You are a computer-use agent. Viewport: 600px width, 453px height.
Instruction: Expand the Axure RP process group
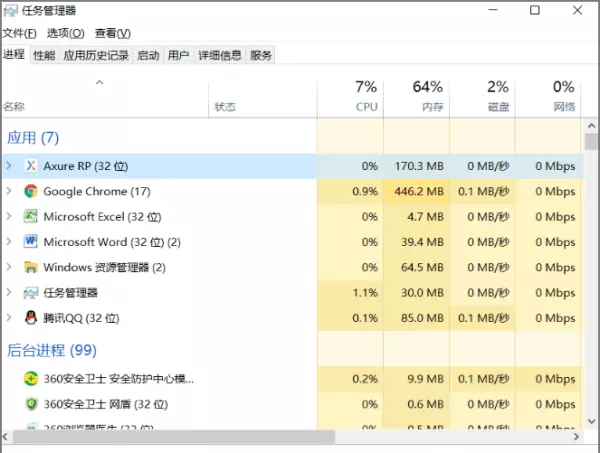tap(9, 165)
